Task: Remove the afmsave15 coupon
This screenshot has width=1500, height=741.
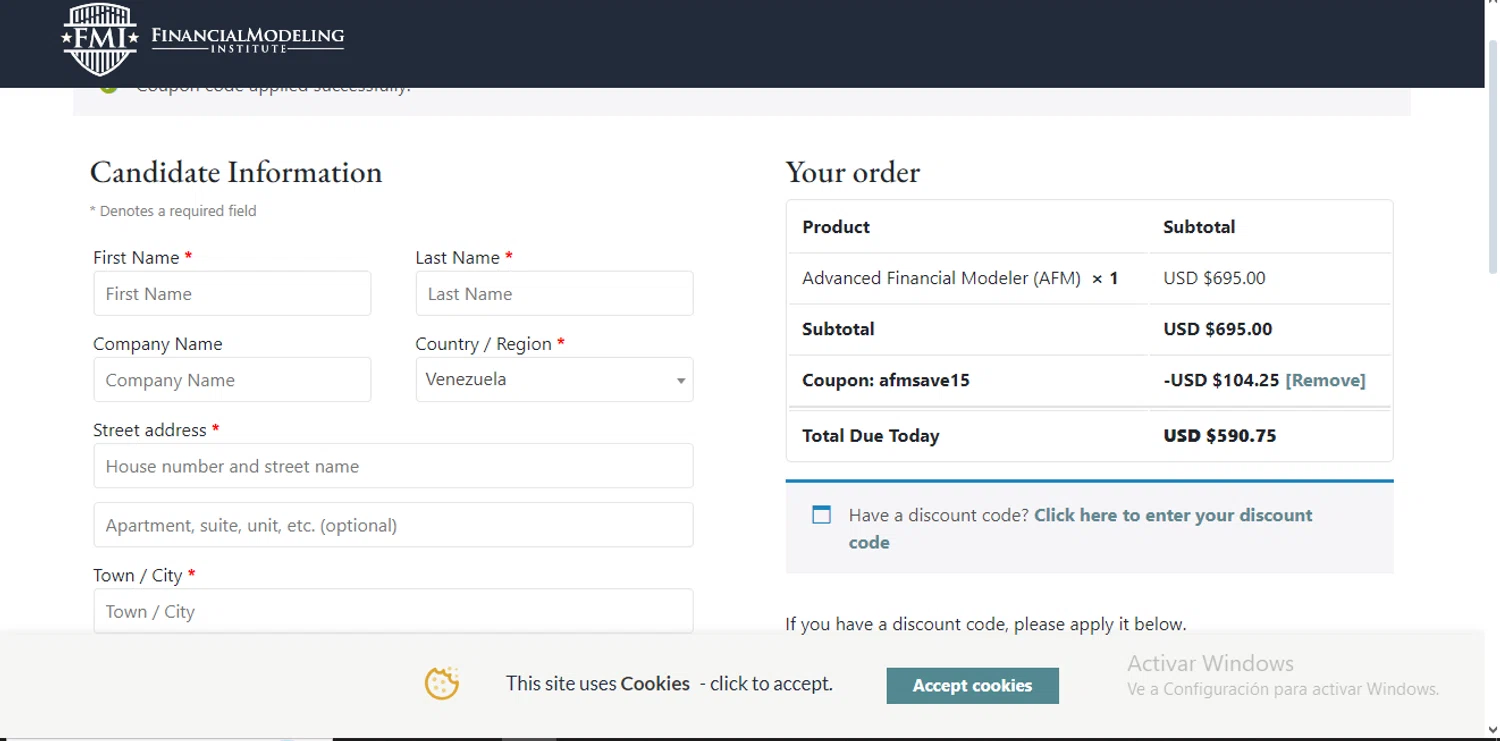Action: [x=1325, y=380]
